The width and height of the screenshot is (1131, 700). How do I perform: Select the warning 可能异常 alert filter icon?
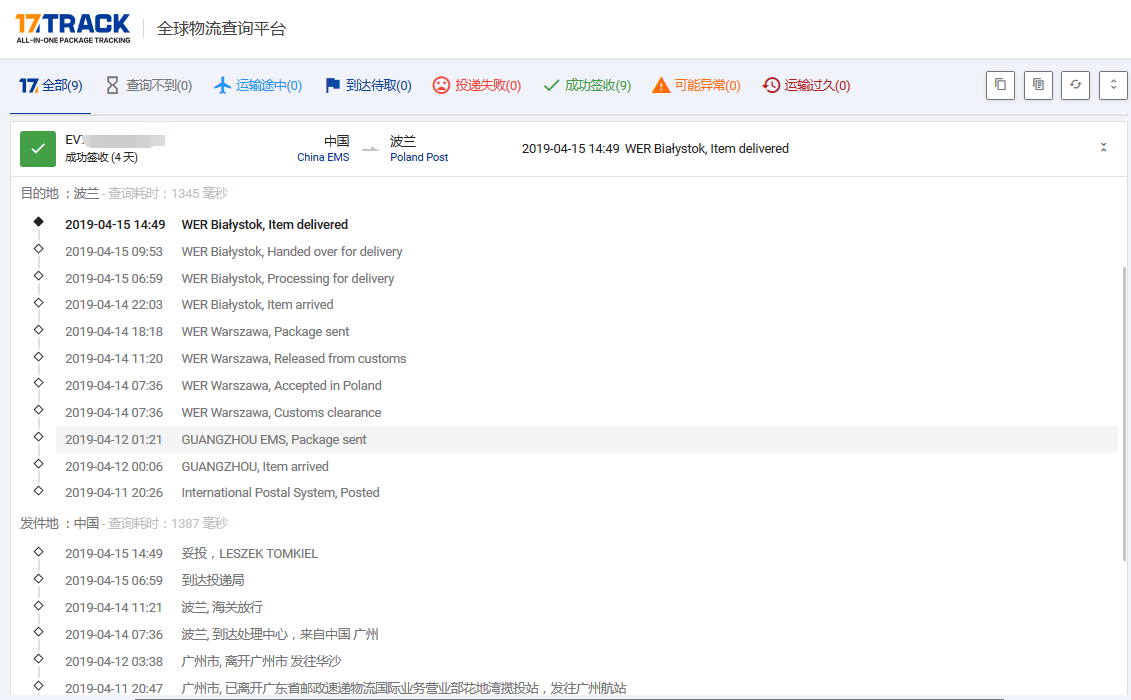659,86
